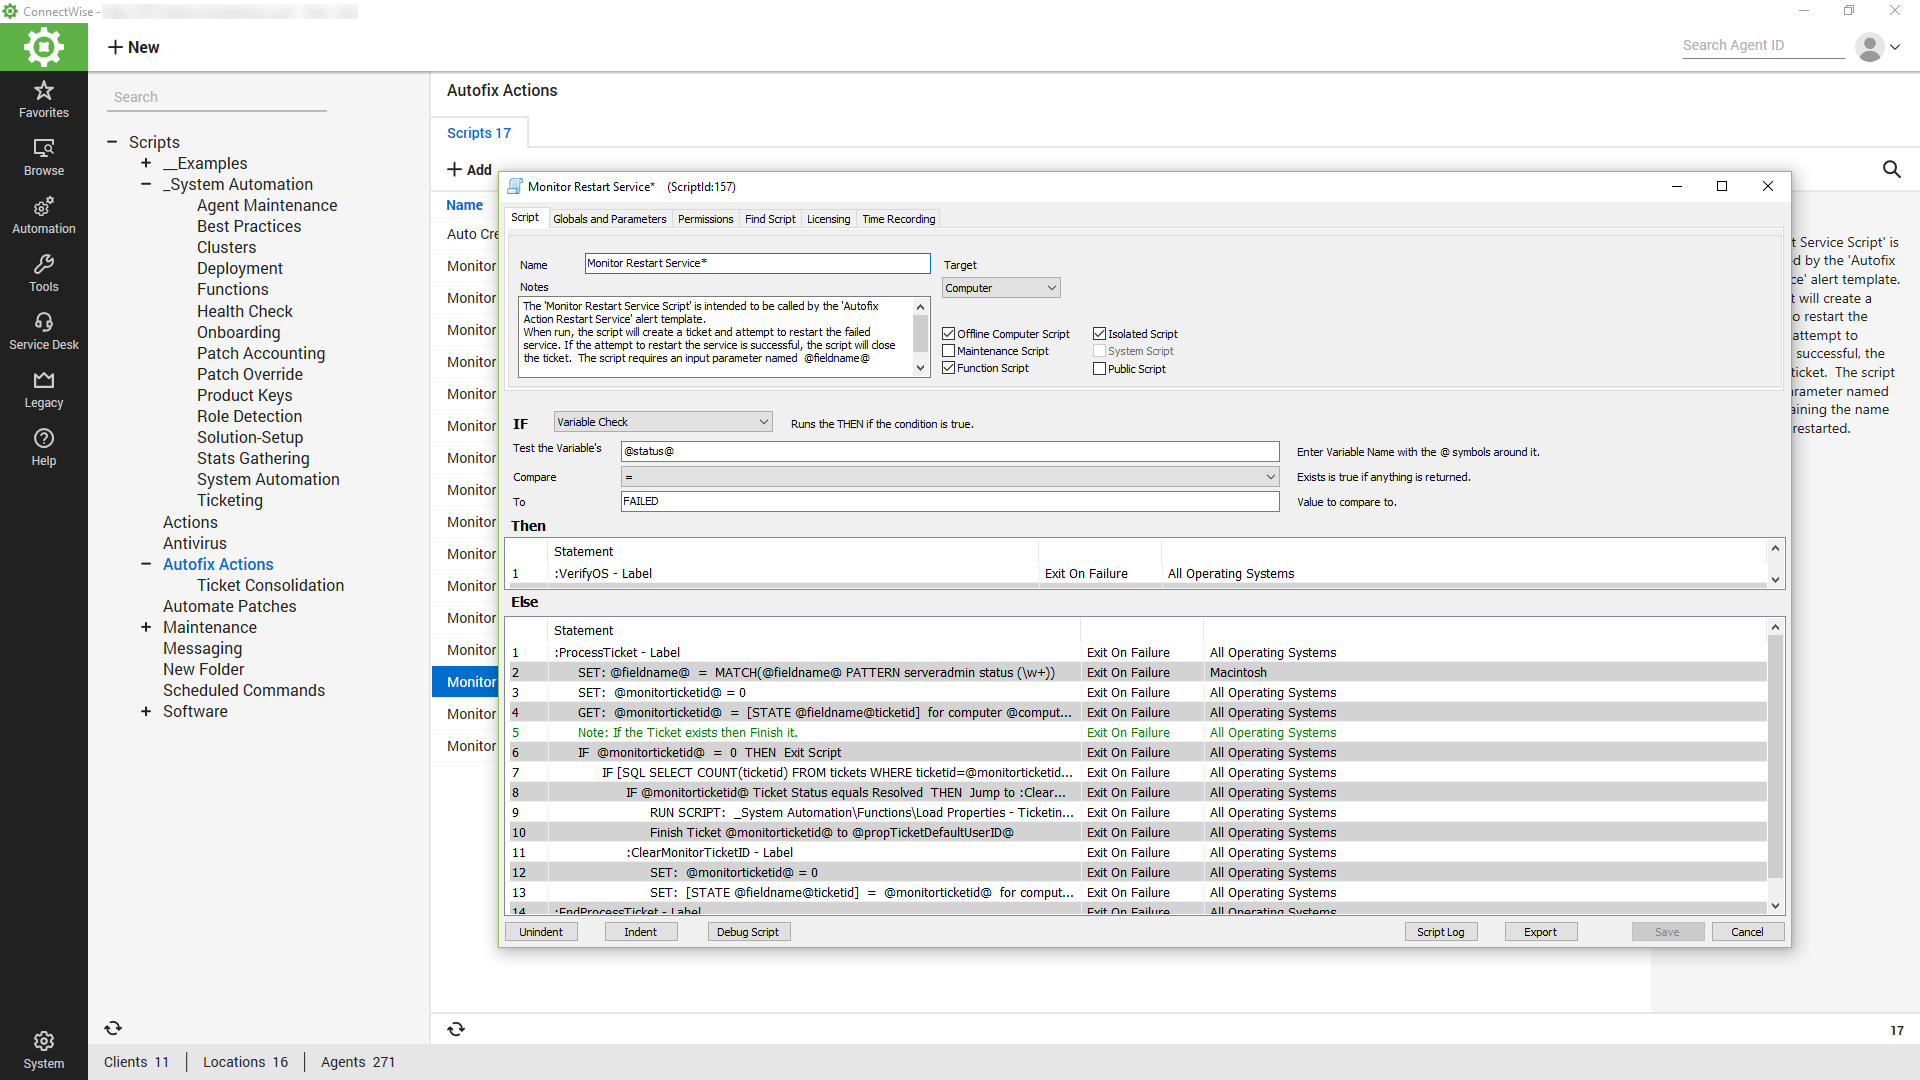Viewport: 1920px width, 1080px height.
Task: Click the Debug Script button
Action: pyautogui.click(x=748, y=932)
